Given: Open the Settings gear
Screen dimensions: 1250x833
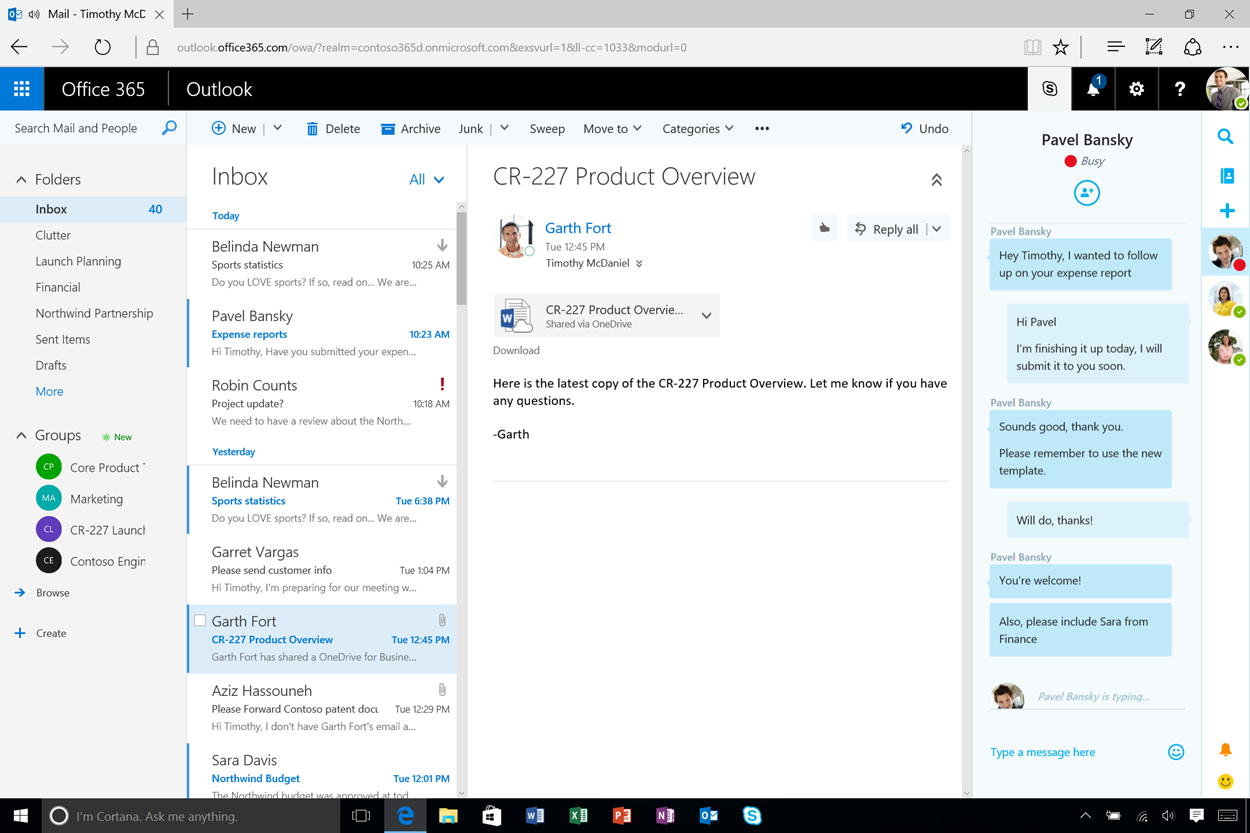Looking at the screenshot, I should click(x=1137, y=88).
